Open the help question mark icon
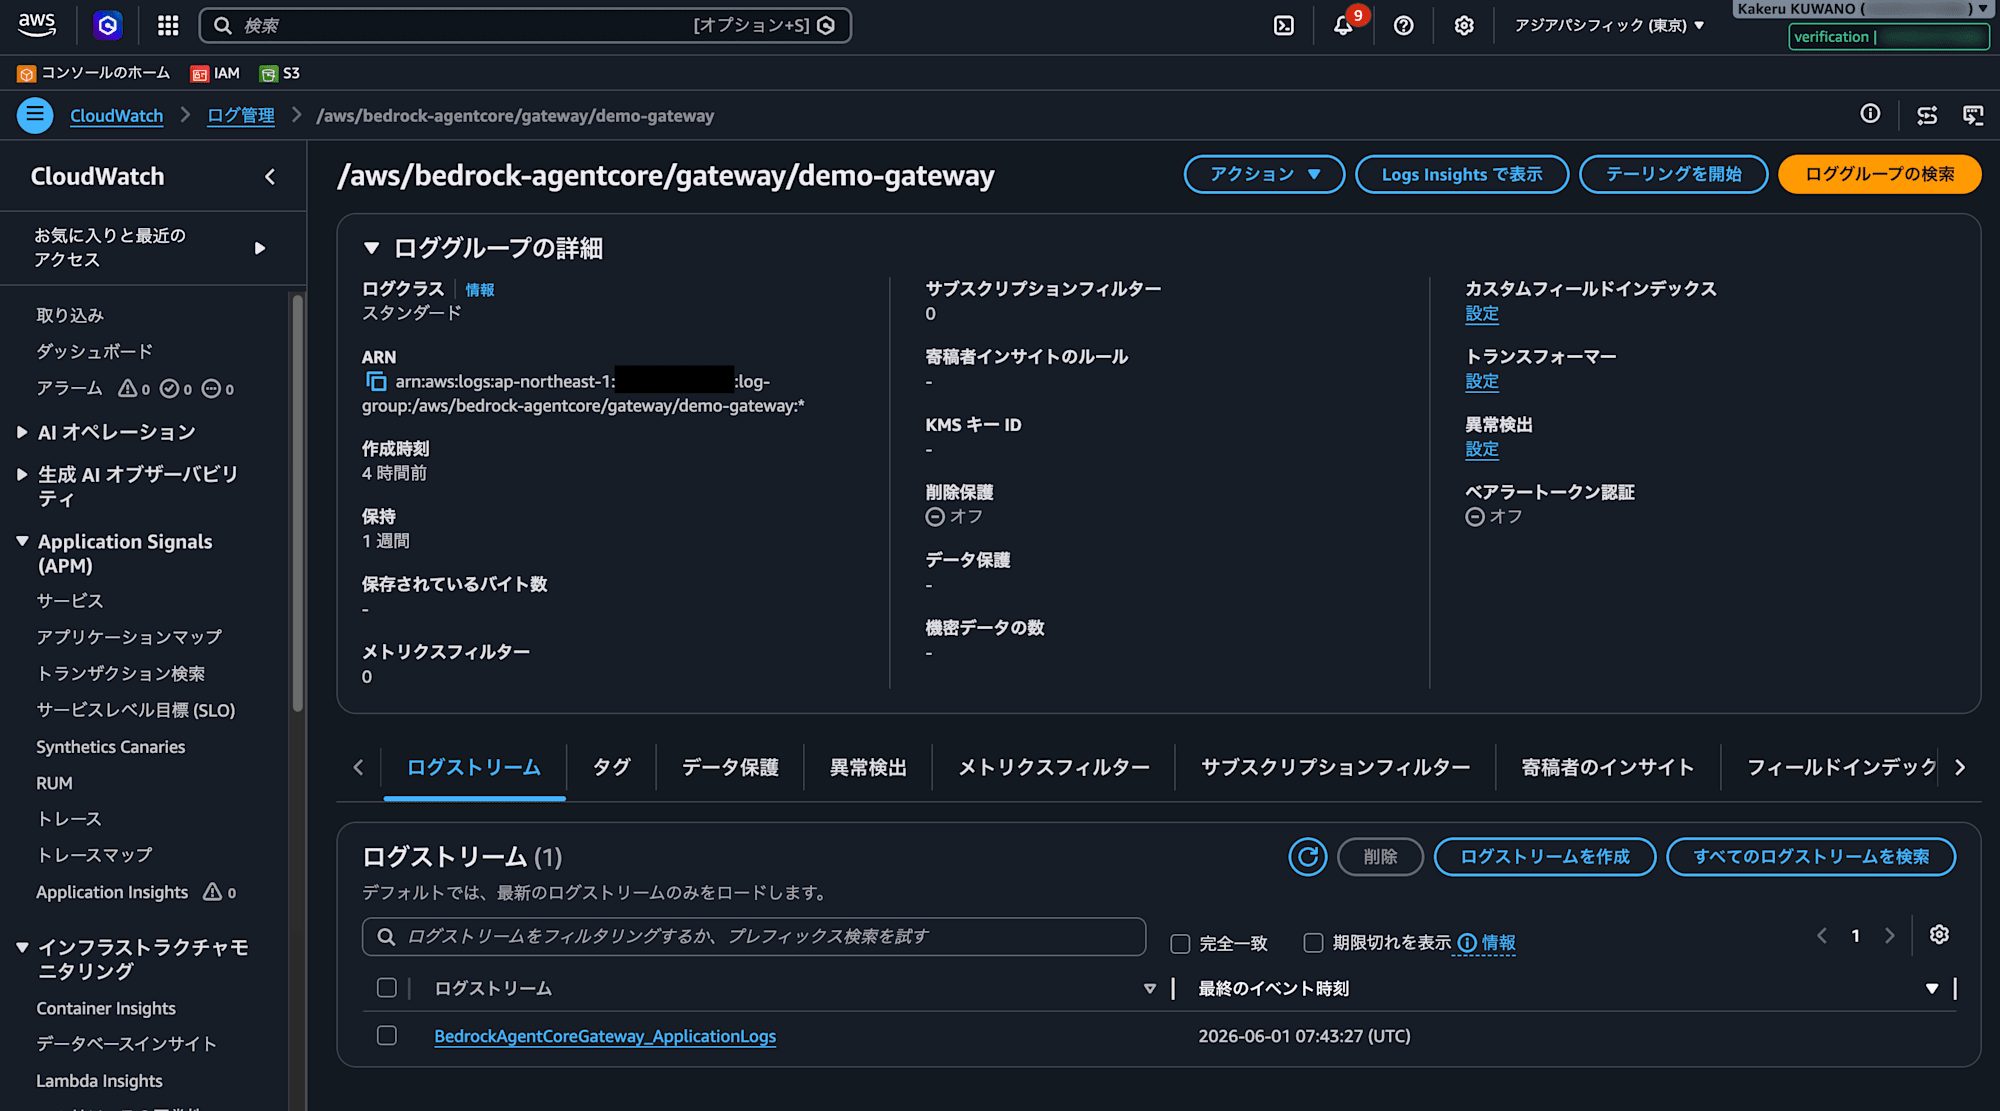The width and height of the screenshot is (2000, 1111). (x=1404, y=25)
